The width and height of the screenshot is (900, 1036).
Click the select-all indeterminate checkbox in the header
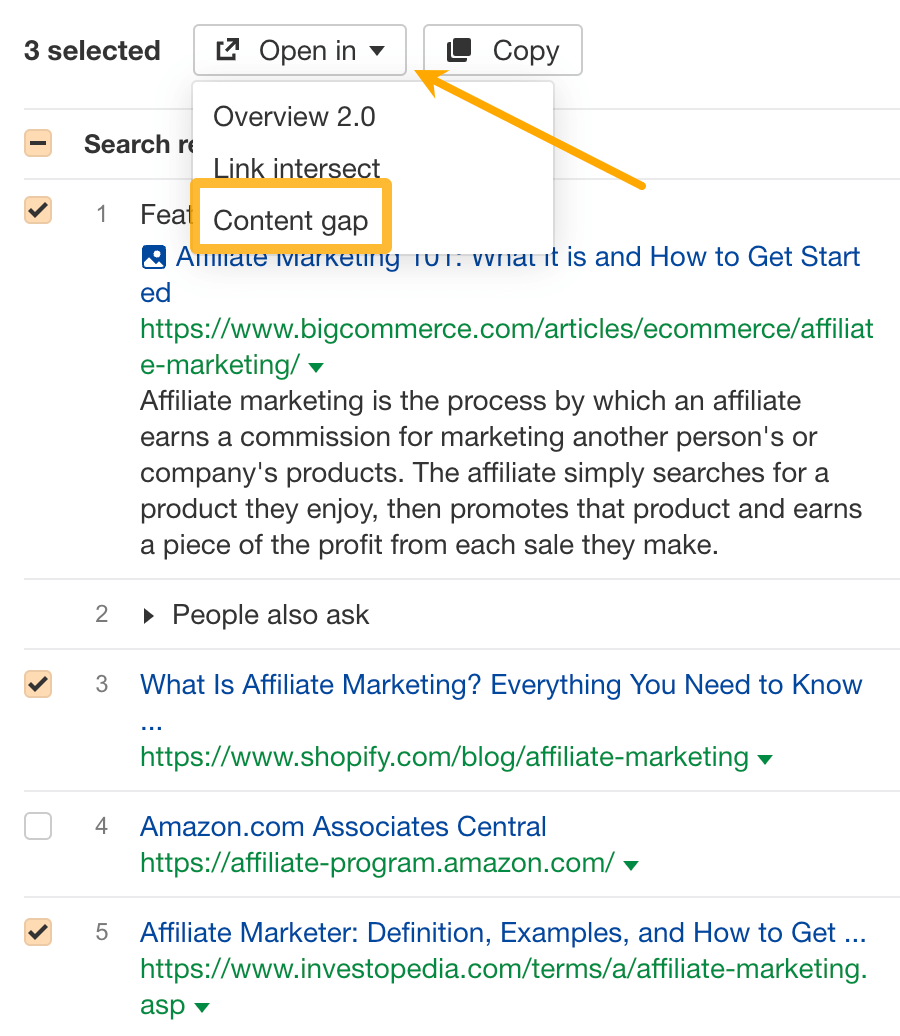(x=37, y=142)
